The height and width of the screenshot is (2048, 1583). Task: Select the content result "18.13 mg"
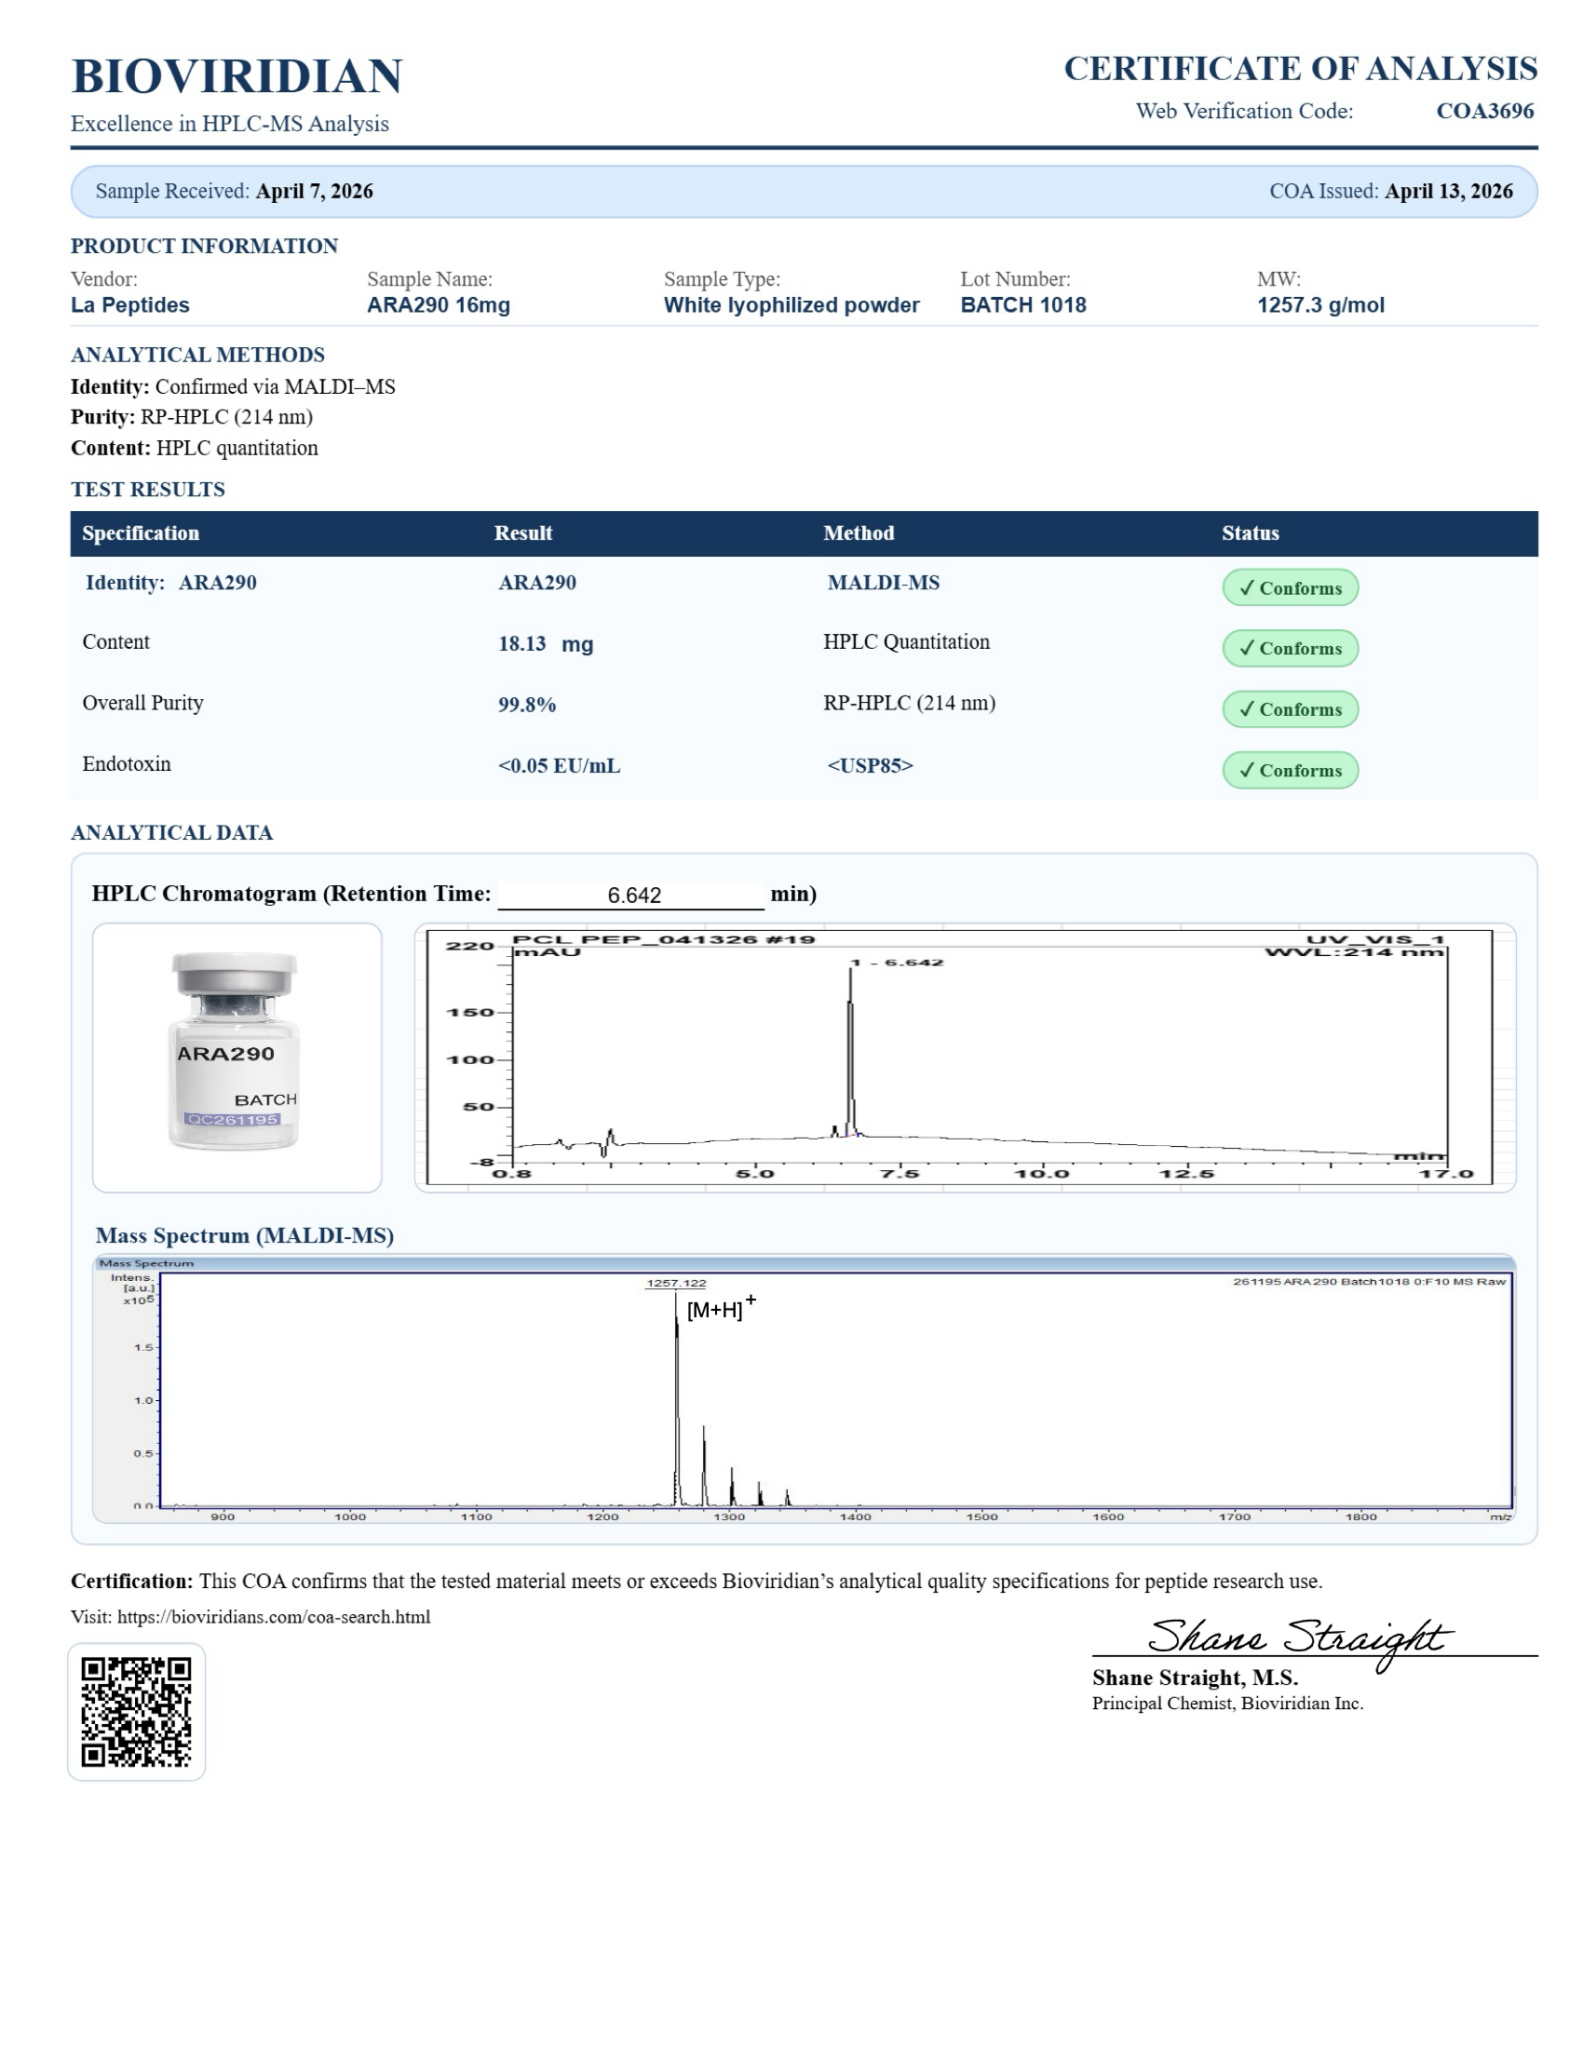546,644
